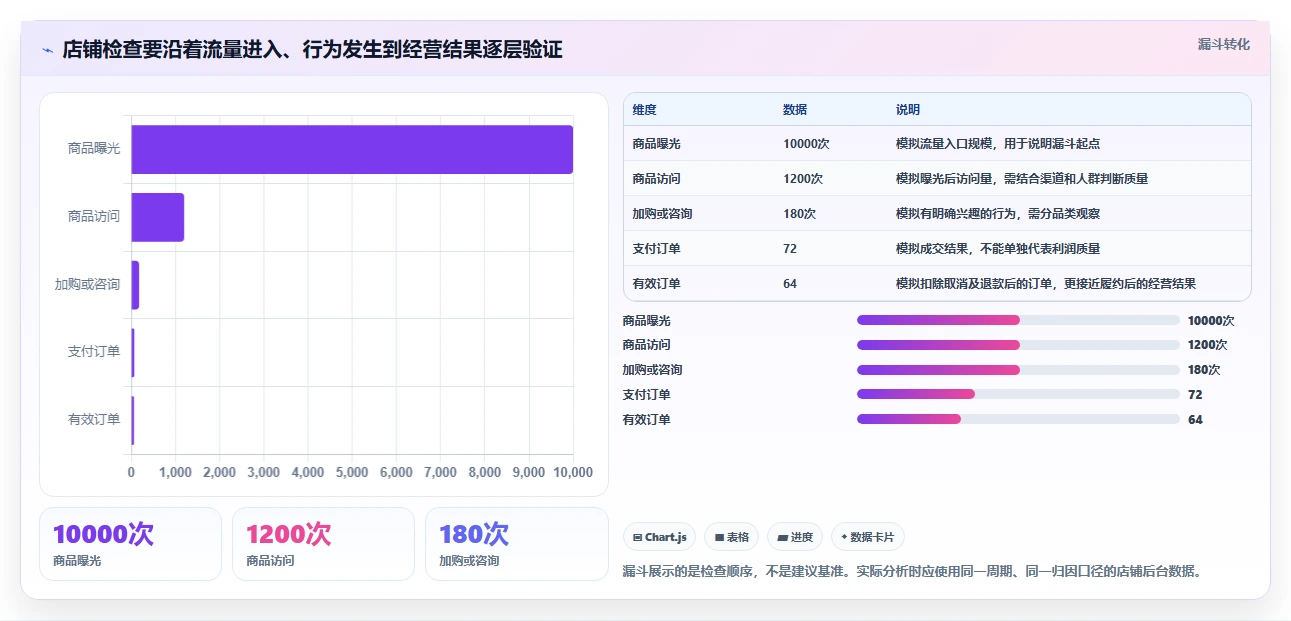This screenshot has height=621, width=1291.
Task: Click the 加购或咨询 bar in the chart
Action: coord(135,285)
